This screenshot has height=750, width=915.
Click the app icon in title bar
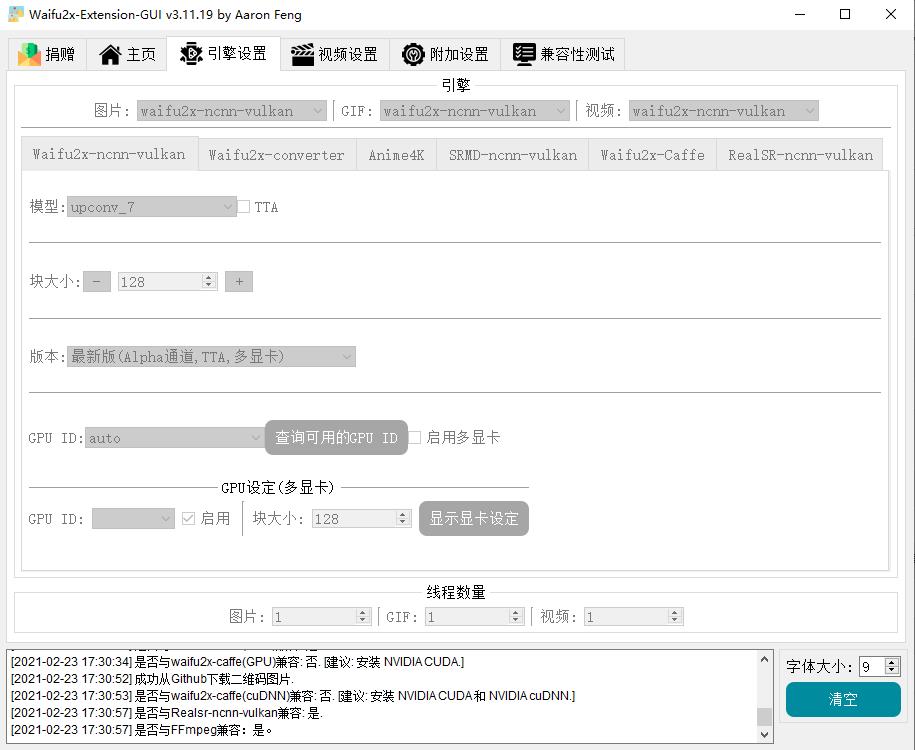pos(16,15)
